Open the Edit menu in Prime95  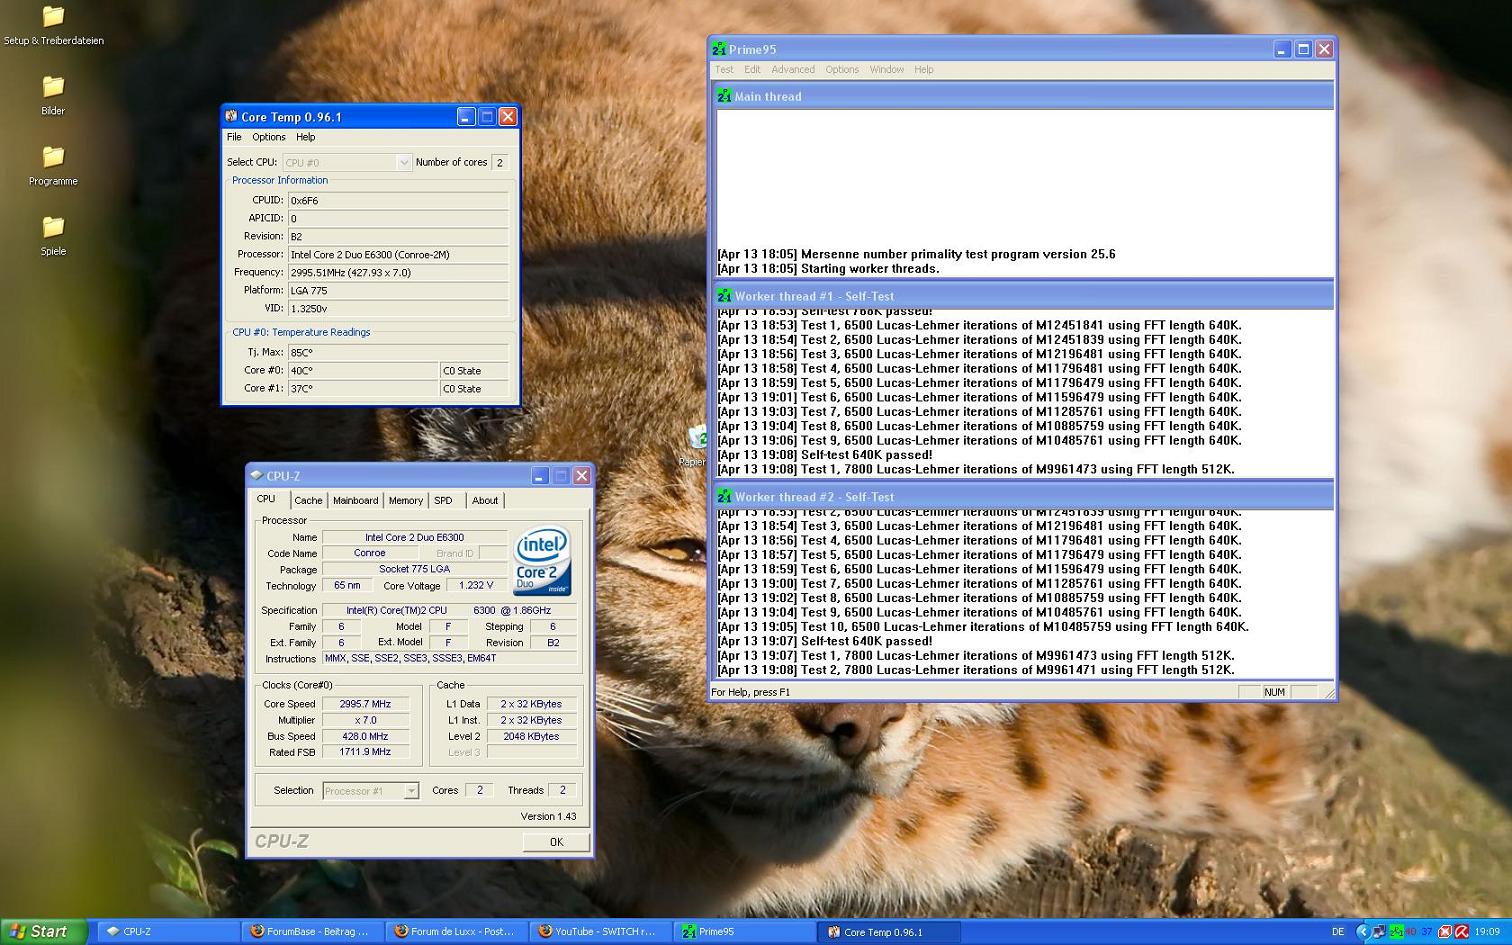pos(752,69)
